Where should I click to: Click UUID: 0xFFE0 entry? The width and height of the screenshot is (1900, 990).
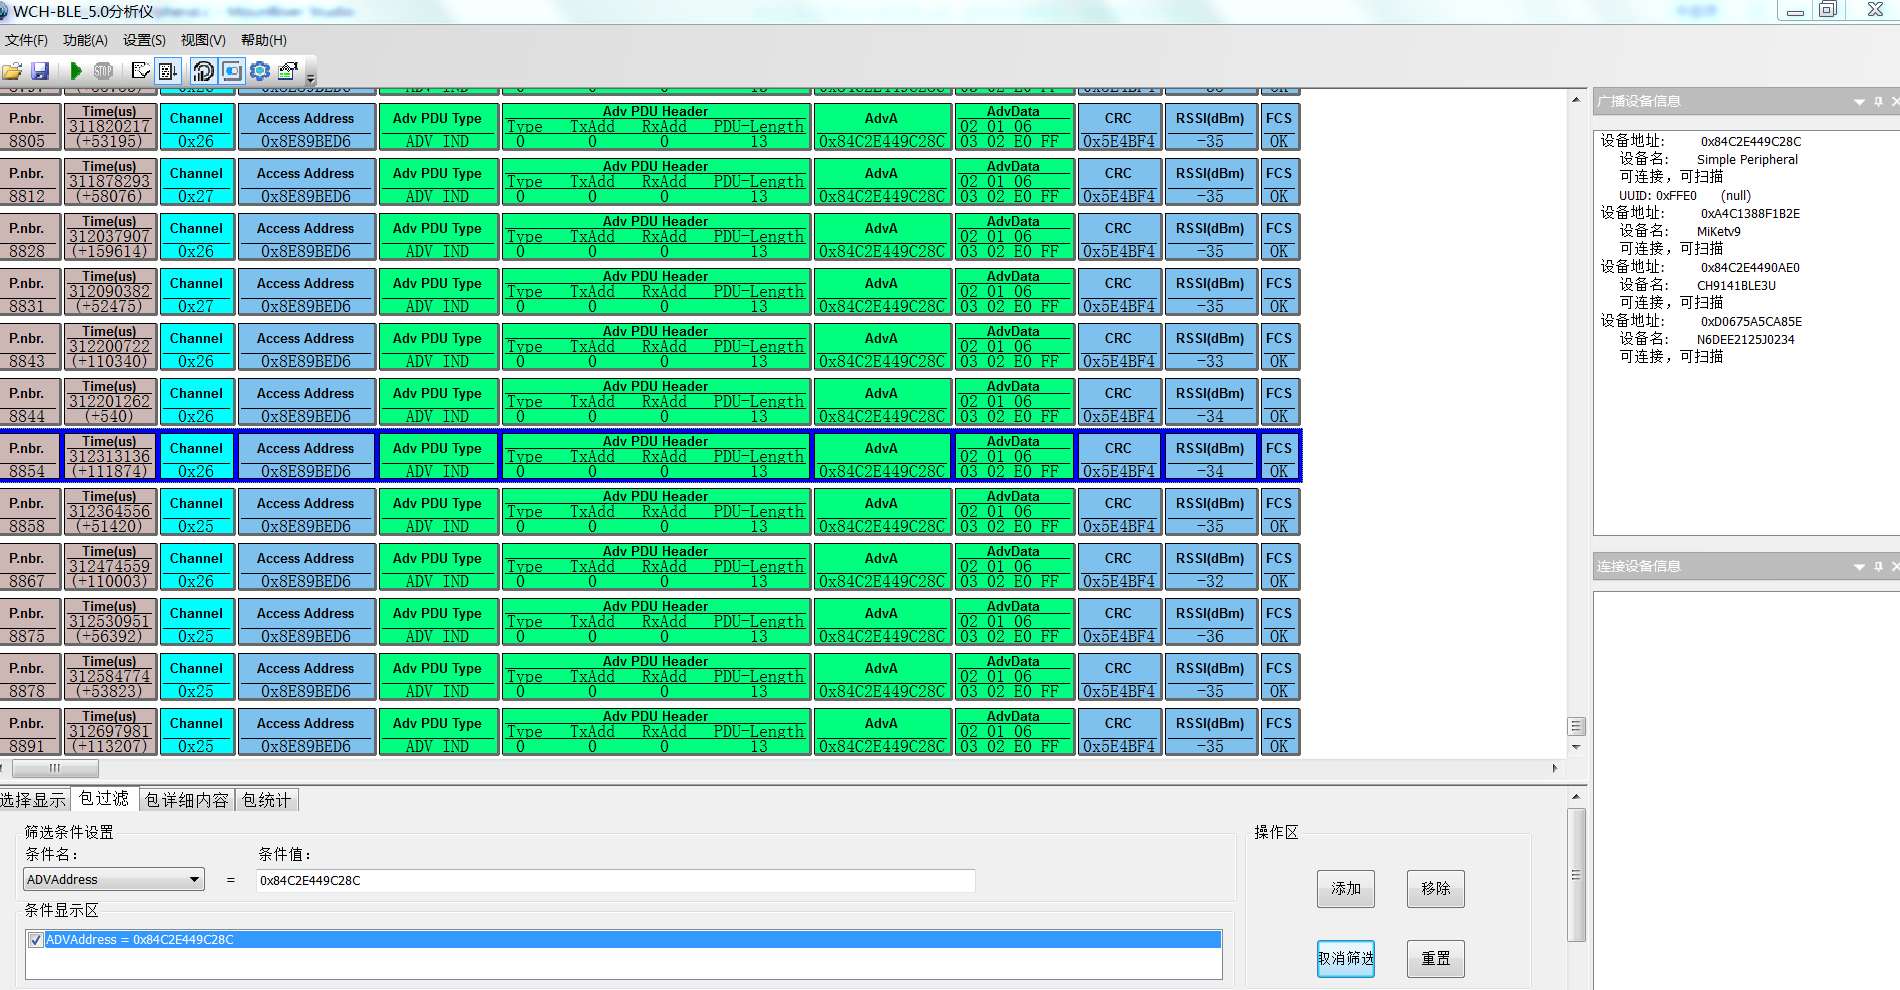(1658, 196)
